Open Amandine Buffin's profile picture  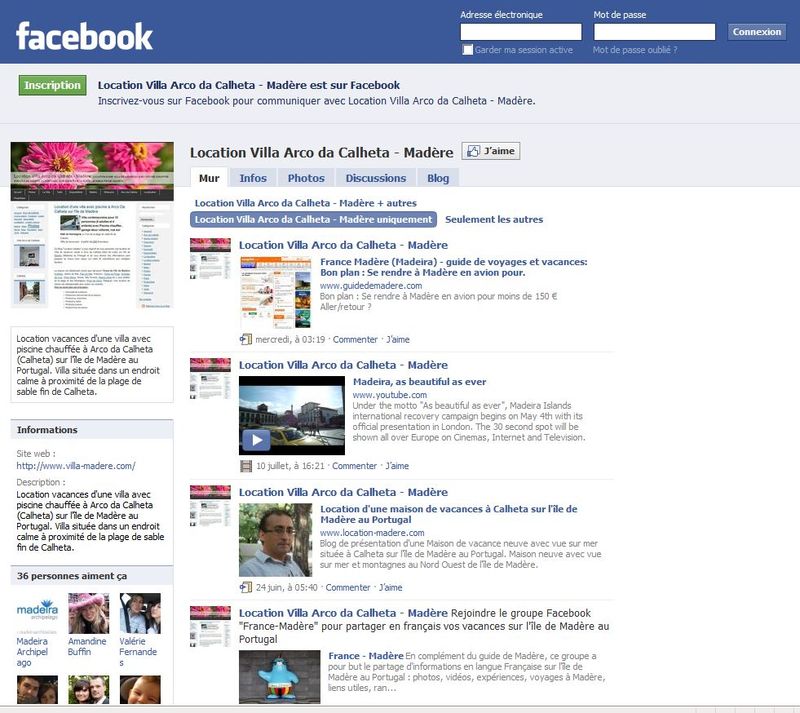click(89, 613)
